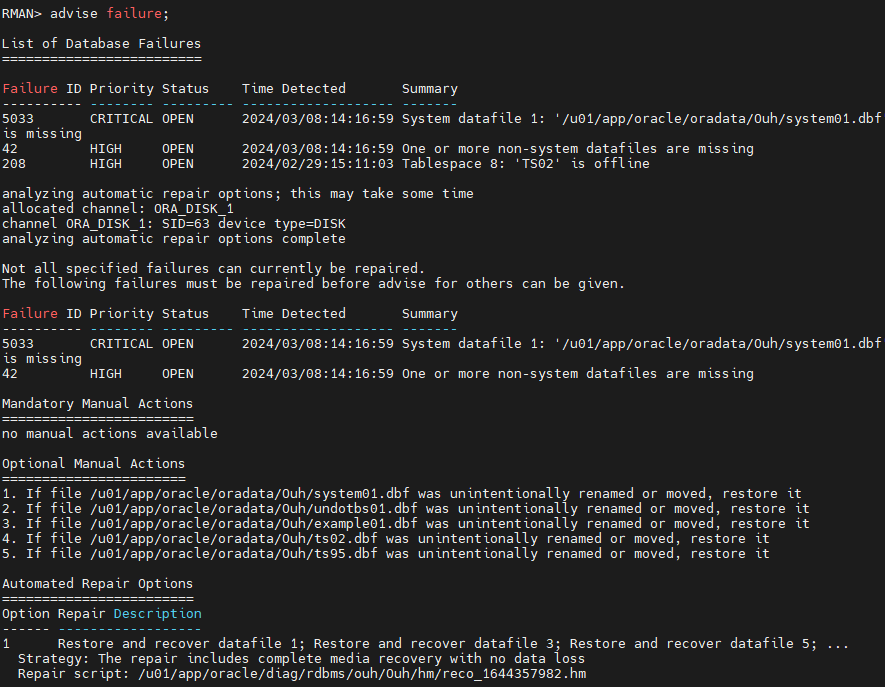The height and width of the screenshot is (687, 885).
Task: Click the "Option Repair" column header text
Action: click(54, 614)
